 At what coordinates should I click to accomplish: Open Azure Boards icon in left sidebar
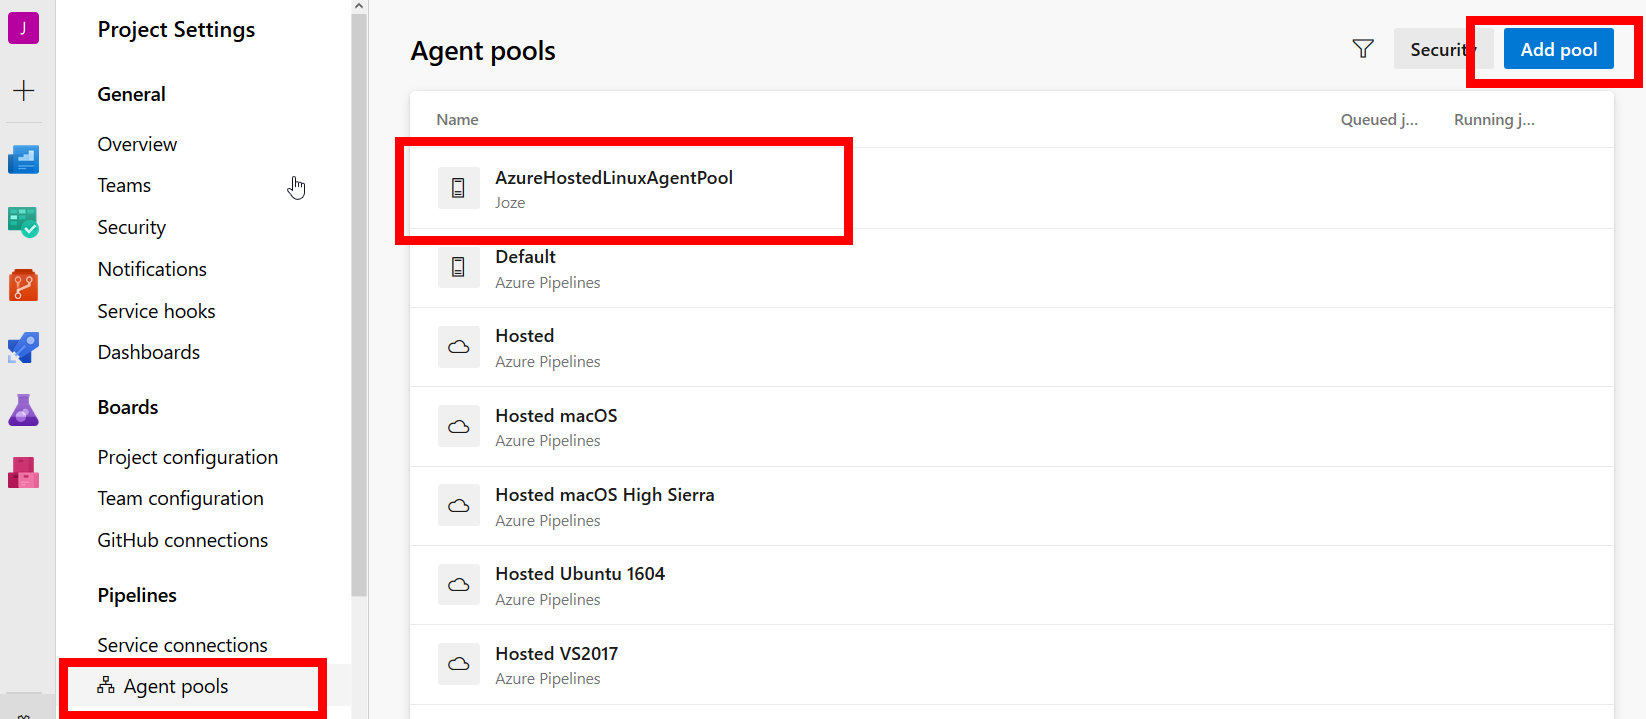(23, 222)
